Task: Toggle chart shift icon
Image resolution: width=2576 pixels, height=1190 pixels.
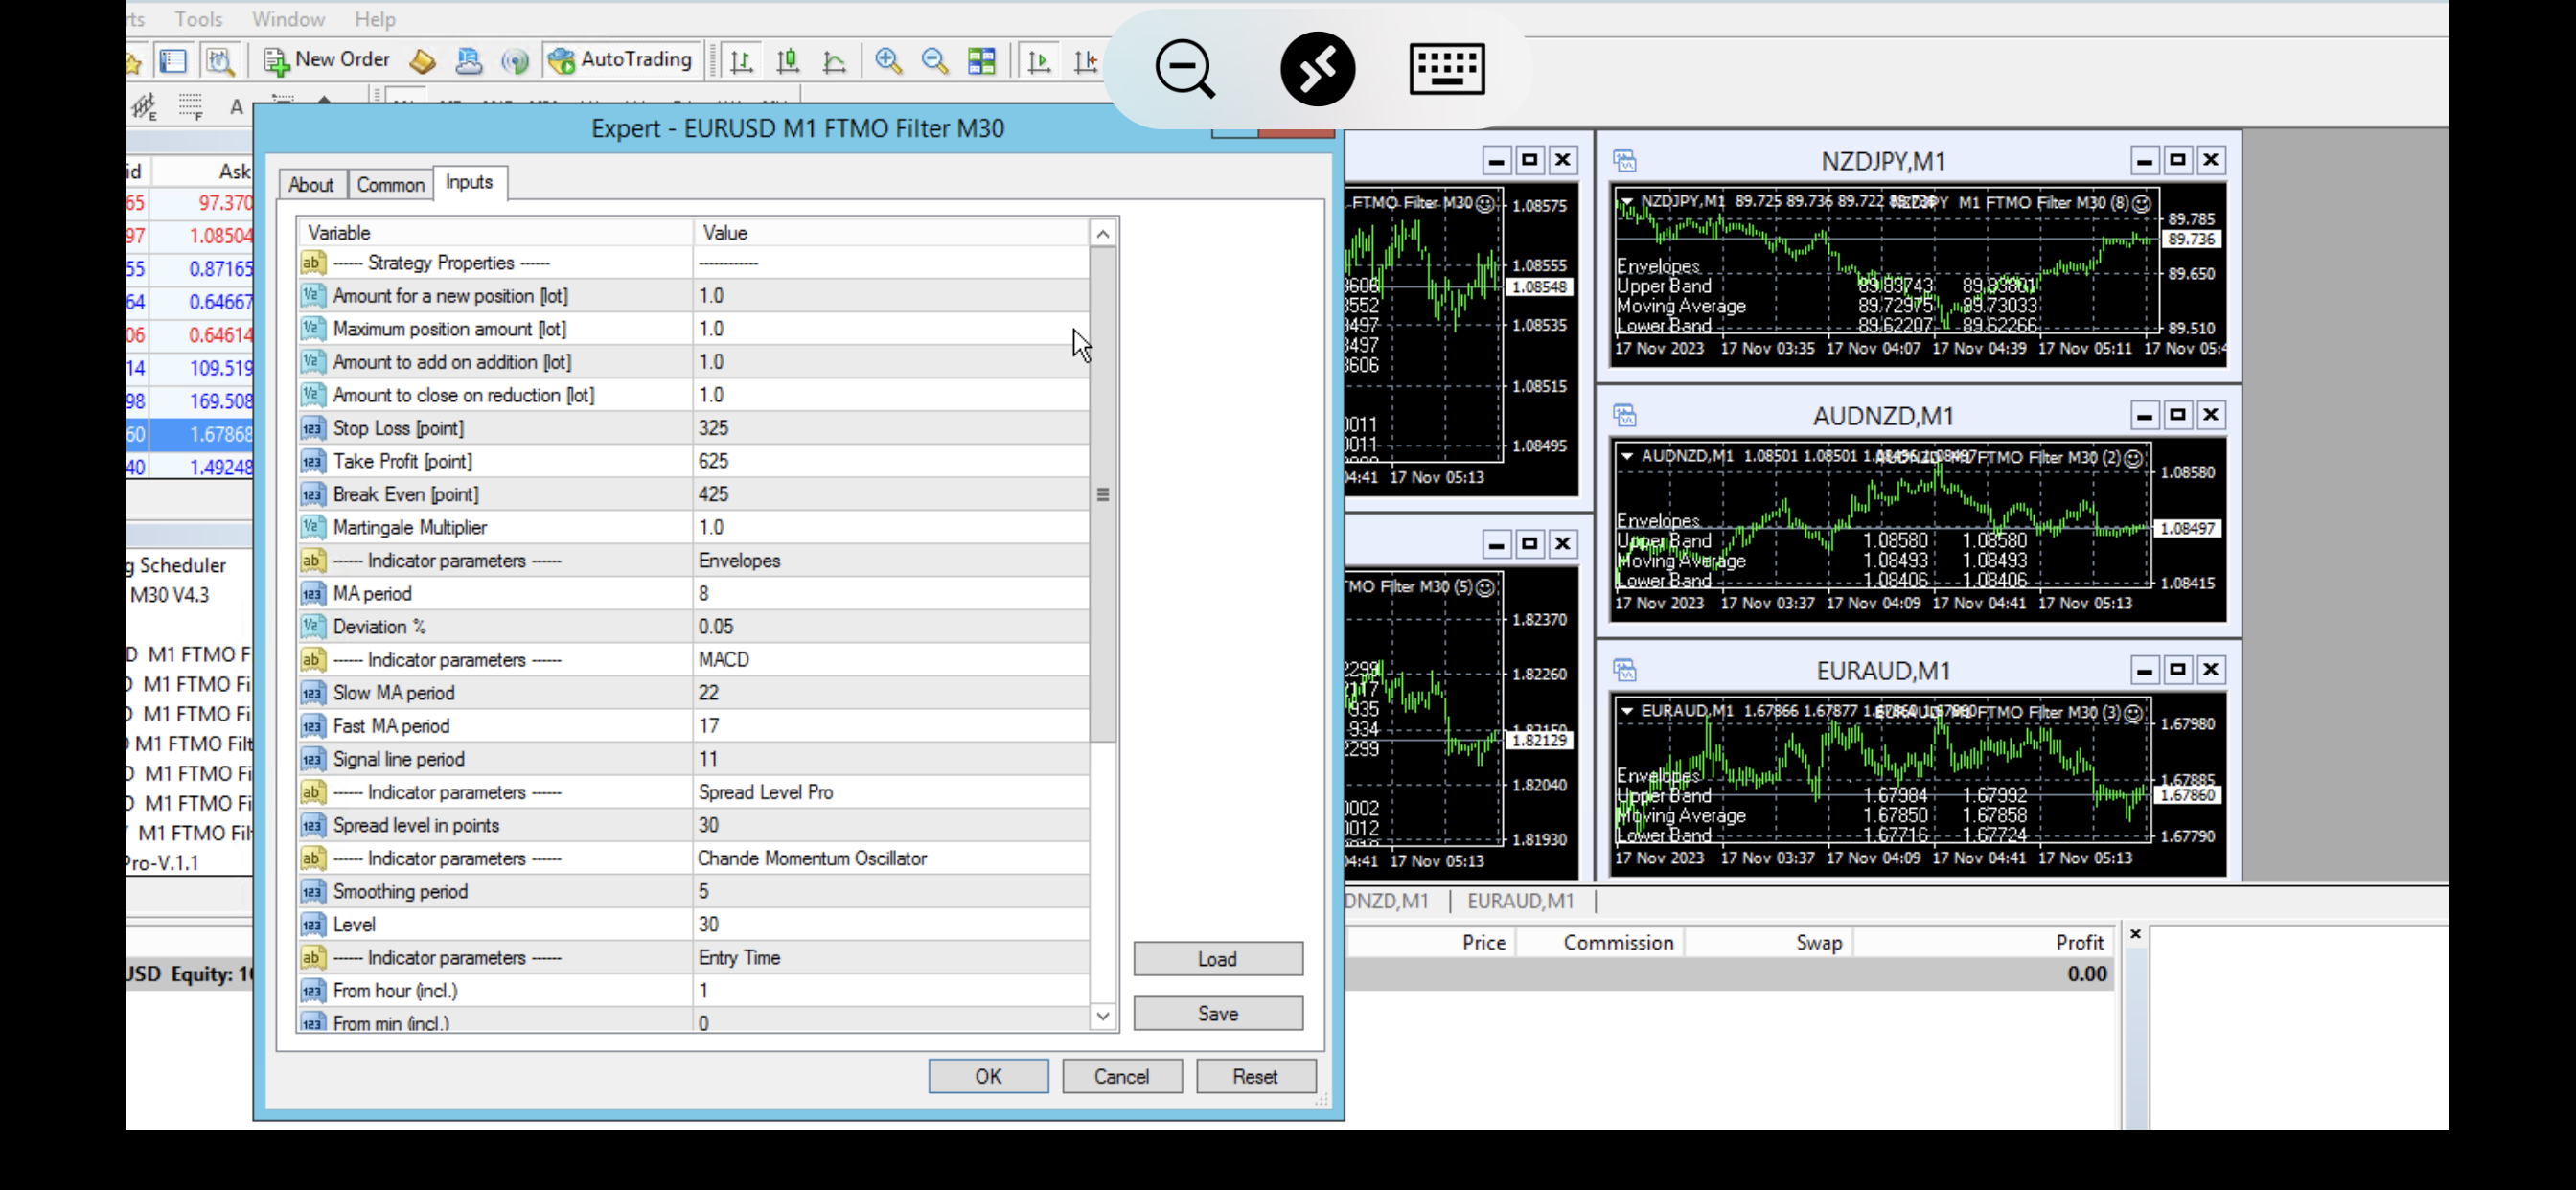Action: [1085, 61]
